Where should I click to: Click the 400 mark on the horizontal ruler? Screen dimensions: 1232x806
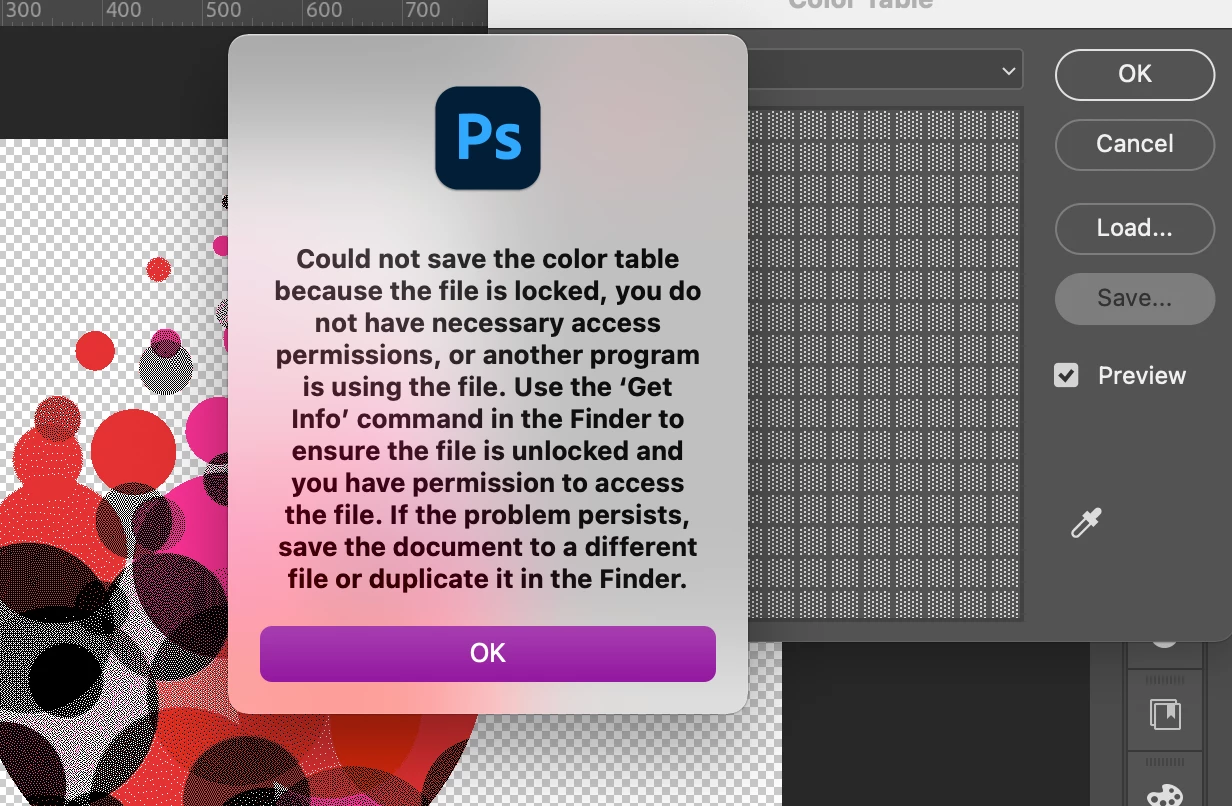tap(123, 10)
